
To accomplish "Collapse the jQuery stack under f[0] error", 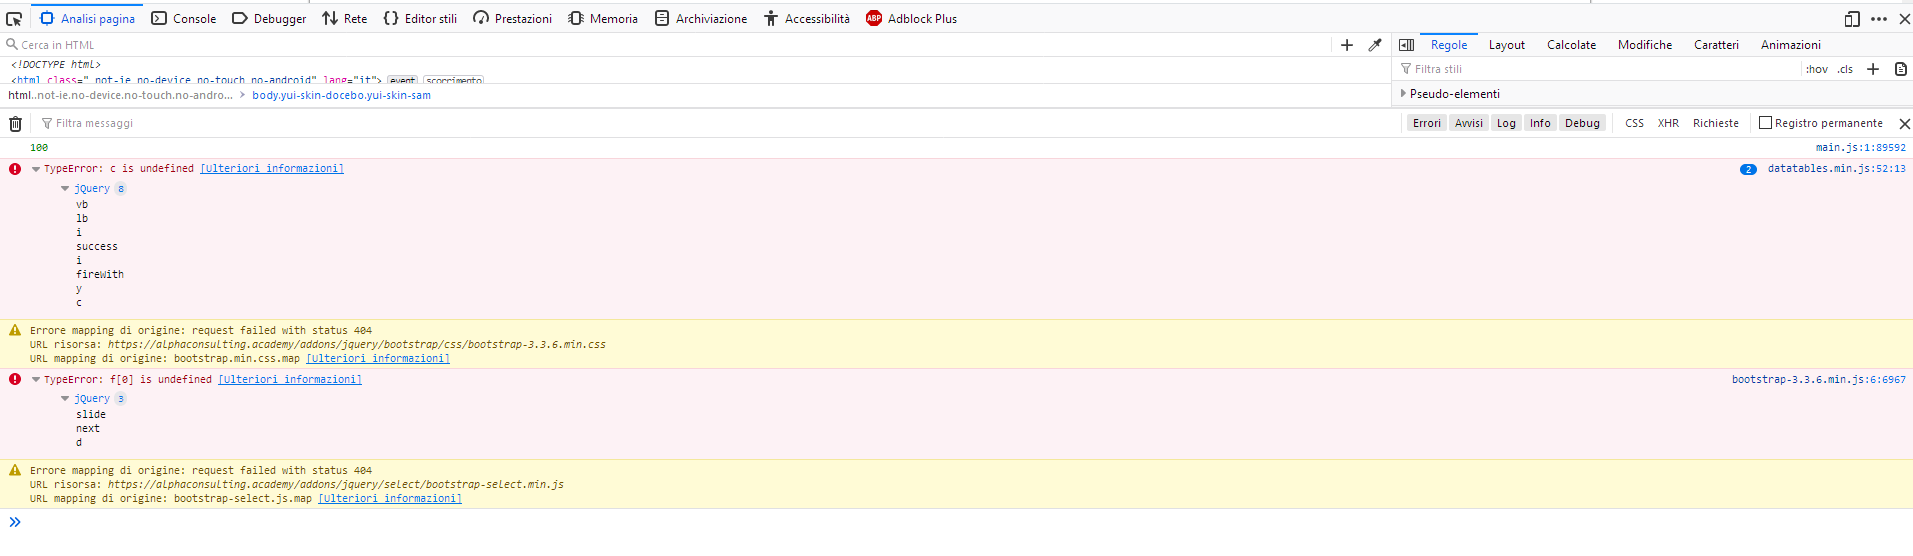I will (x=65, y=399).
